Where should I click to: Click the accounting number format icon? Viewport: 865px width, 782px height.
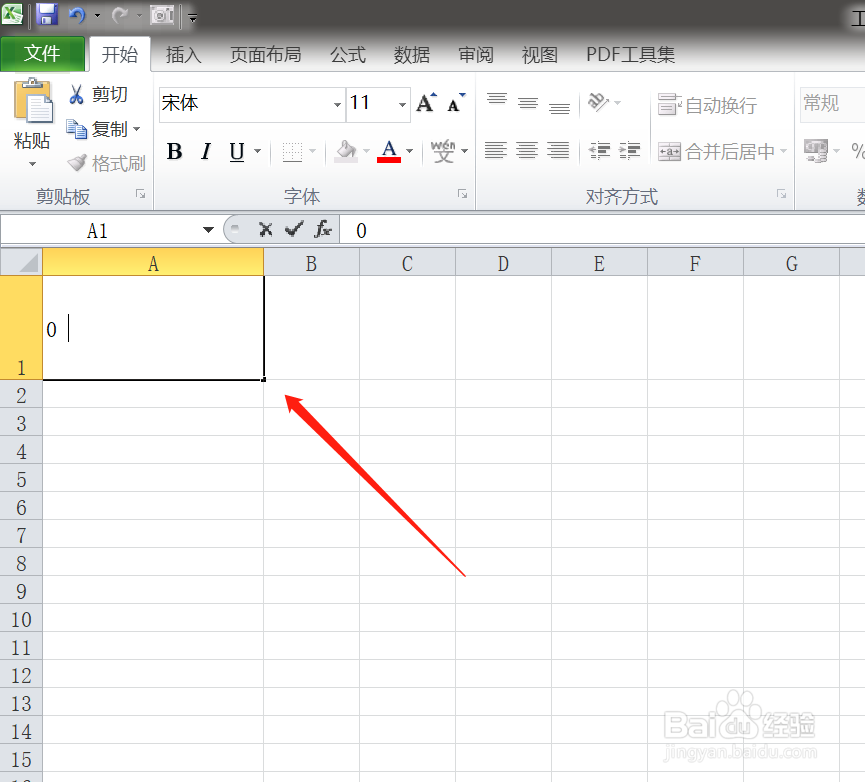(816, 151)
